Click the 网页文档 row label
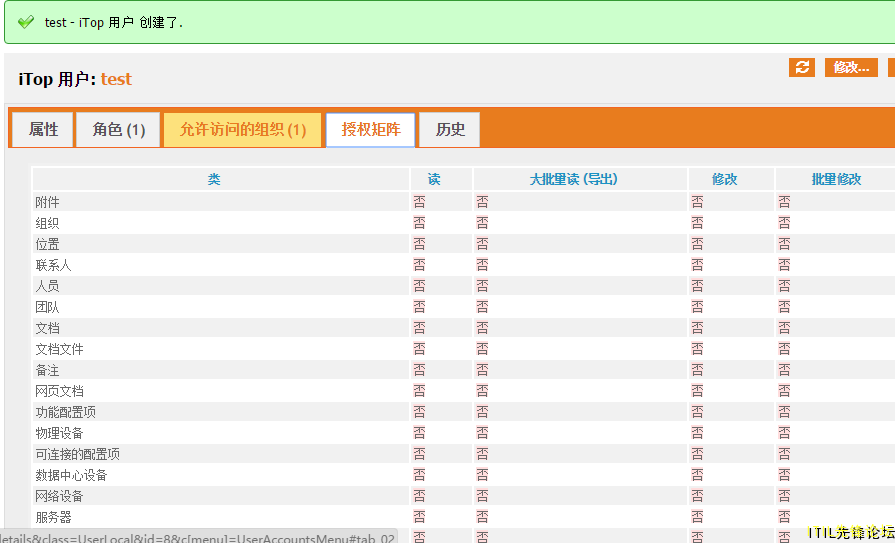Viewport: 895px width, 543px height. tap(59, 391)
